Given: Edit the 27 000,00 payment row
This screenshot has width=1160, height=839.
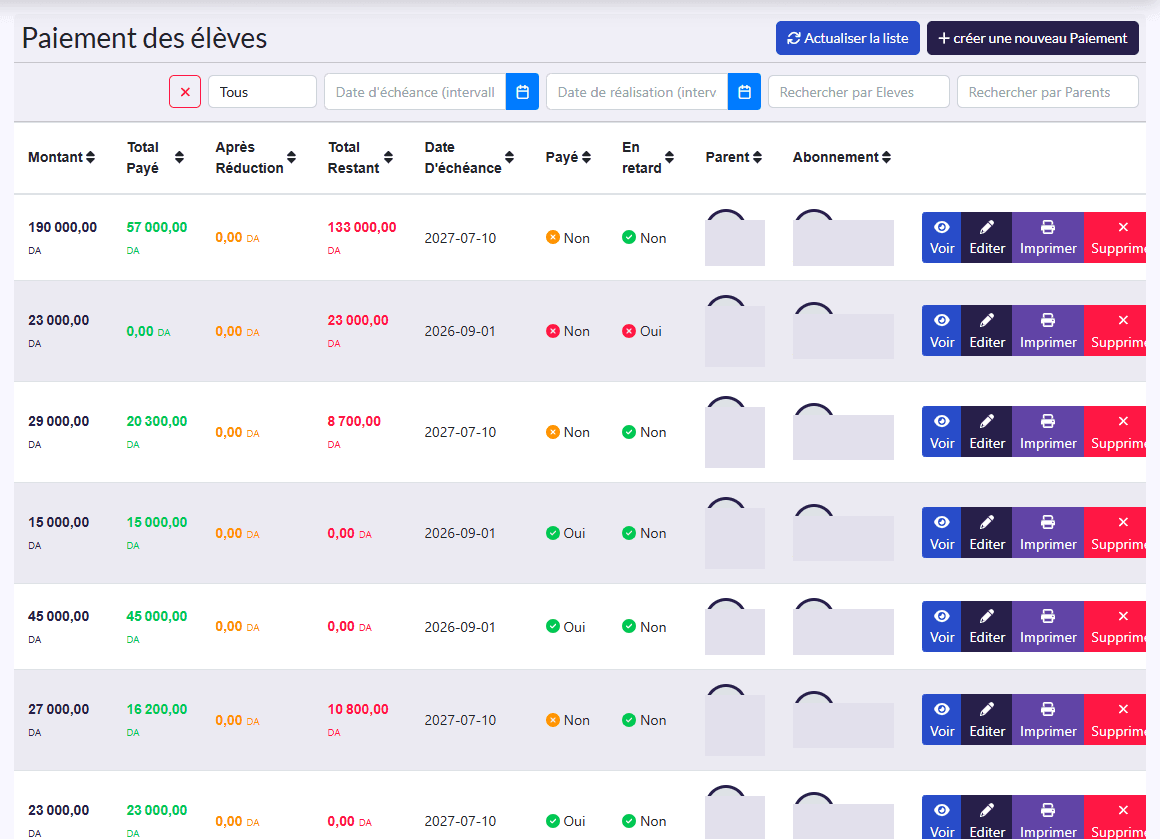Looking at the screenshot, I should [987, 719].
